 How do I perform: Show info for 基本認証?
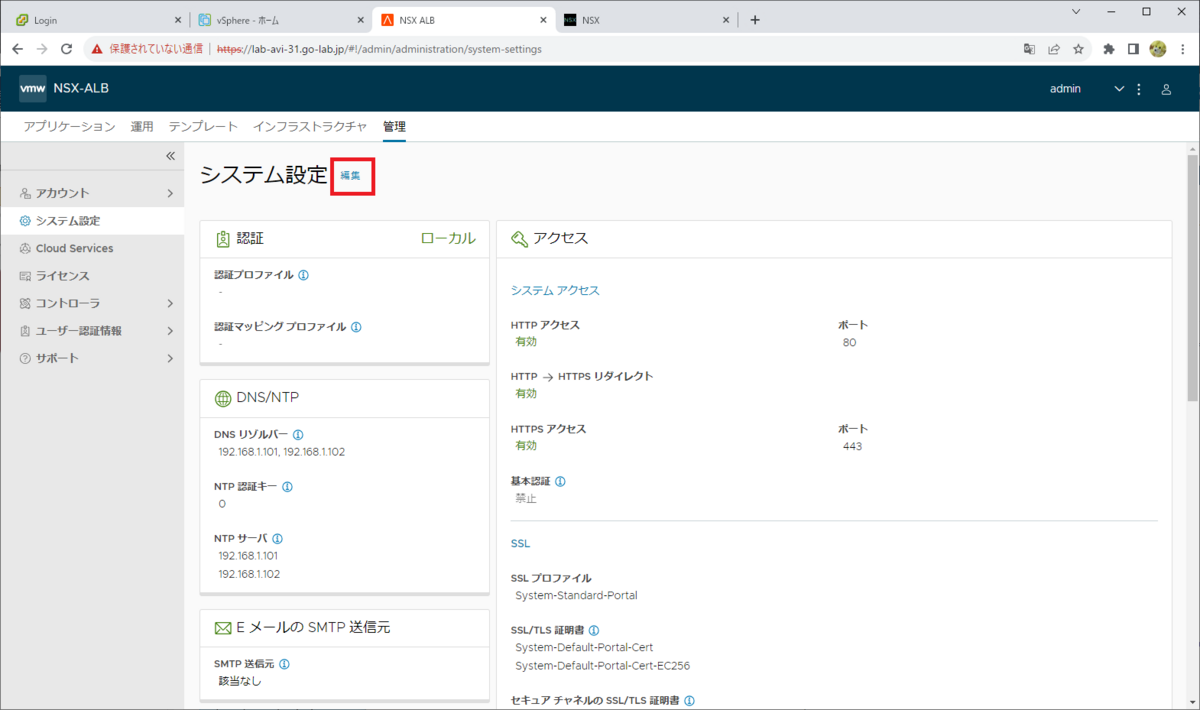click(x=560, y=481)
